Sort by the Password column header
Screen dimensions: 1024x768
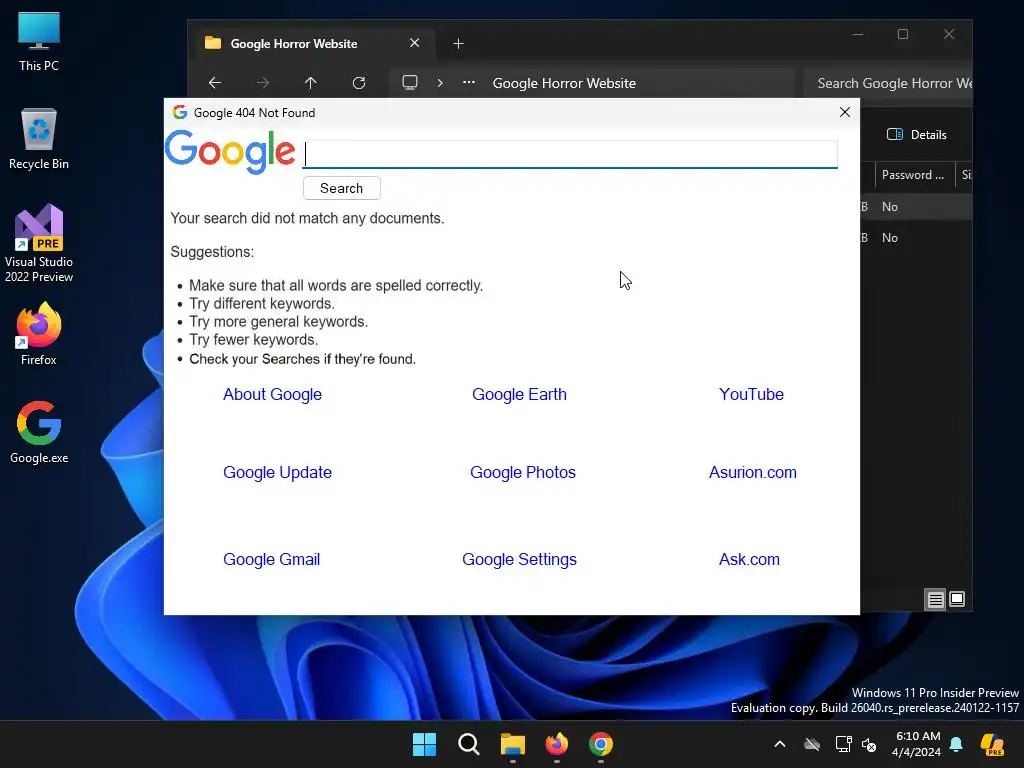pyautogui.click(x=914, y=174)
